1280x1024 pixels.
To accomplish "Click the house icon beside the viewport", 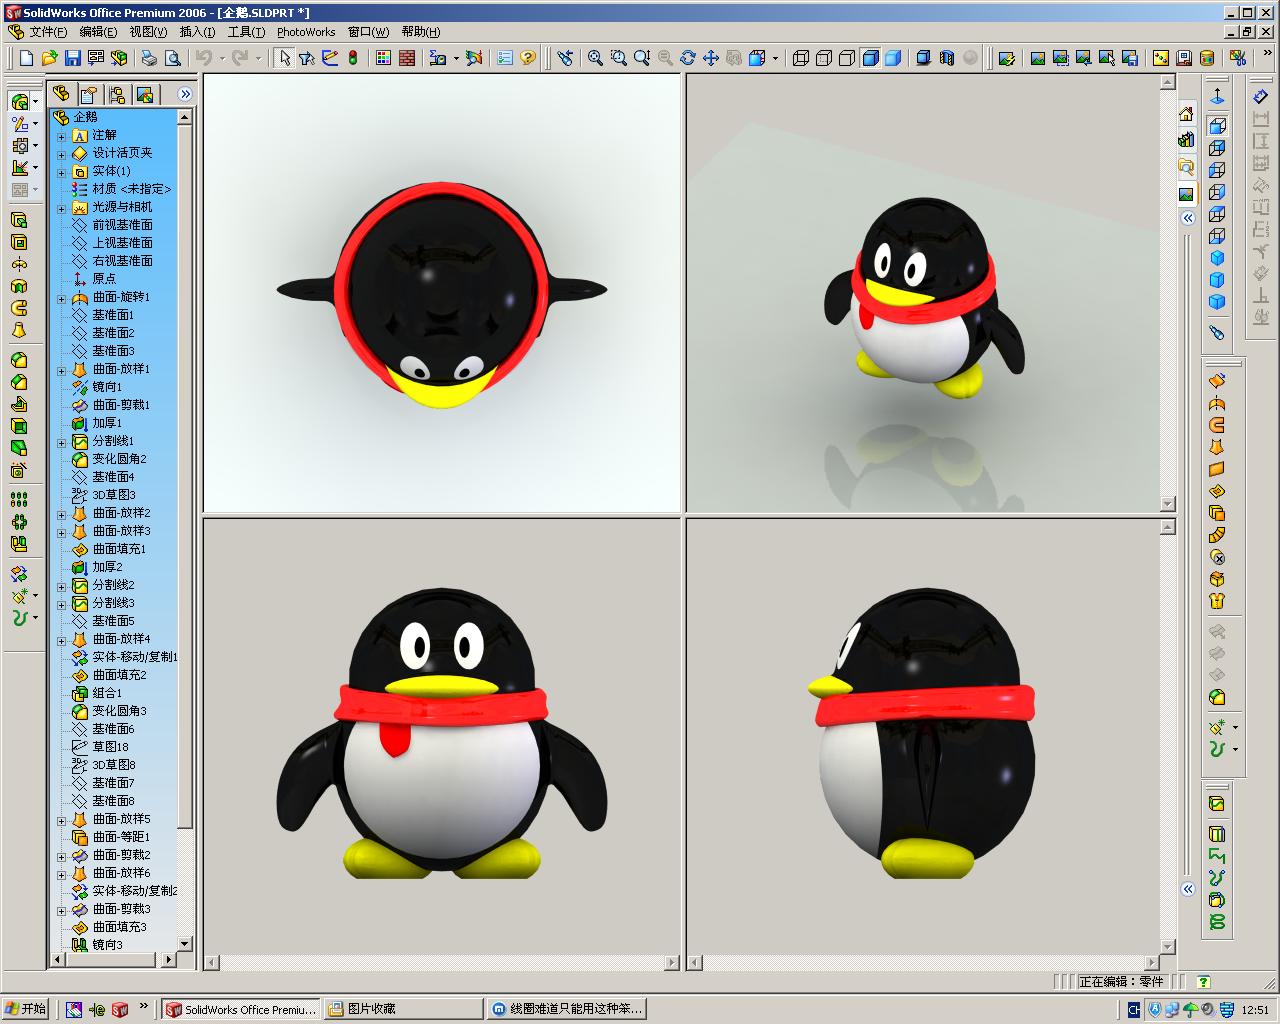I will [x=1186, y=113].
